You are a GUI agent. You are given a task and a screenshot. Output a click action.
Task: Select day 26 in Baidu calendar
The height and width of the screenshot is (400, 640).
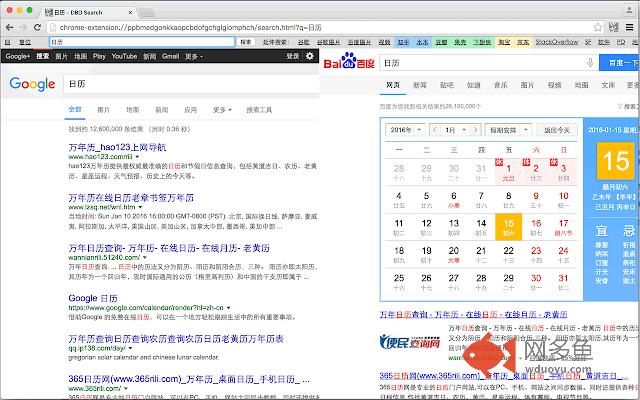[427, 282]
